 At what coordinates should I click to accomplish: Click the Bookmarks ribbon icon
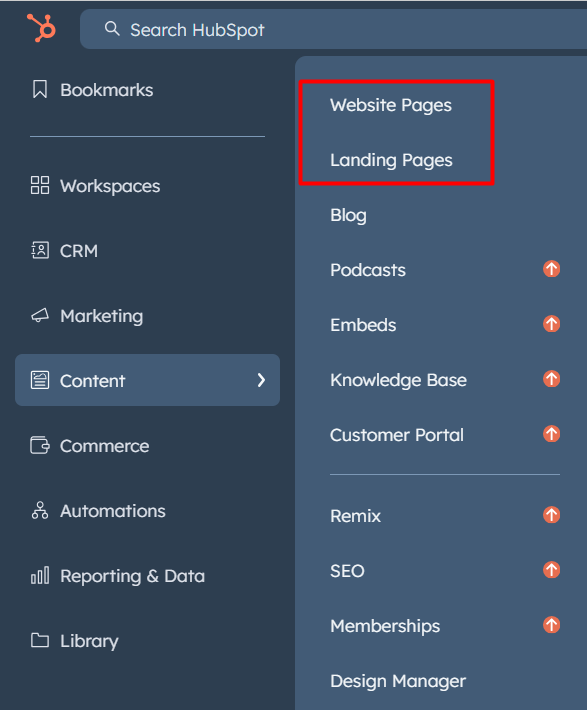tap(40, 89)
